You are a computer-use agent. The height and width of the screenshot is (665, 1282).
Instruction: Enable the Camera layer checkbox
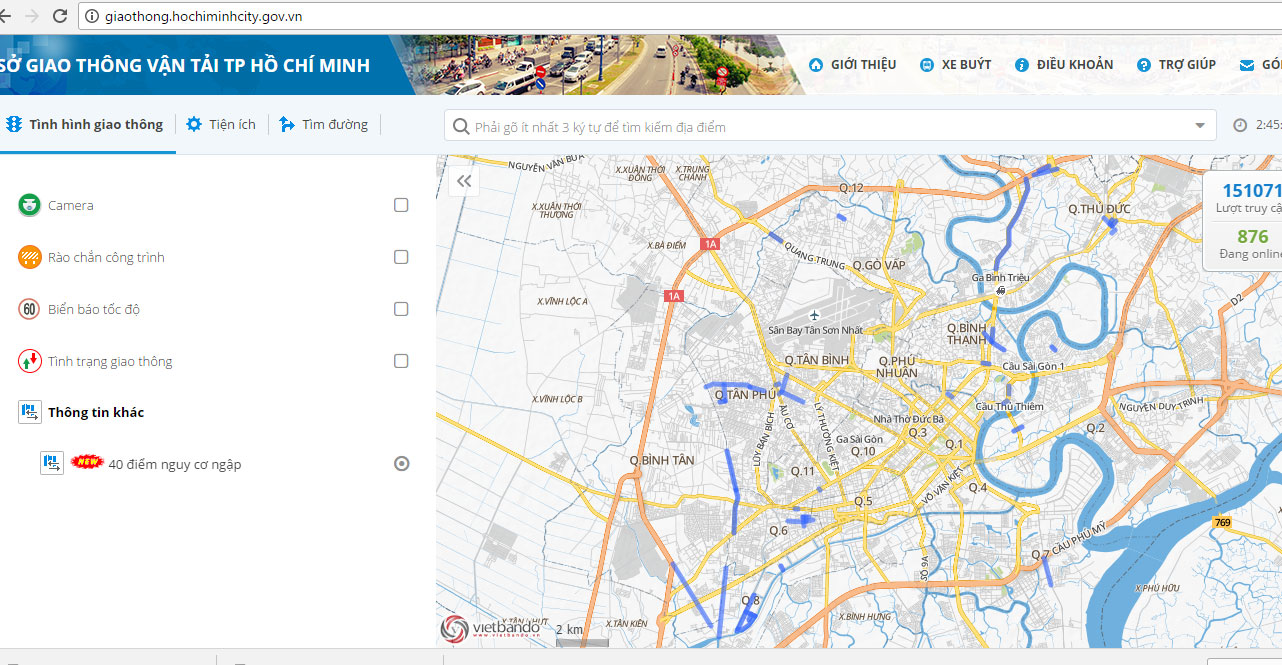coord(401,205)
